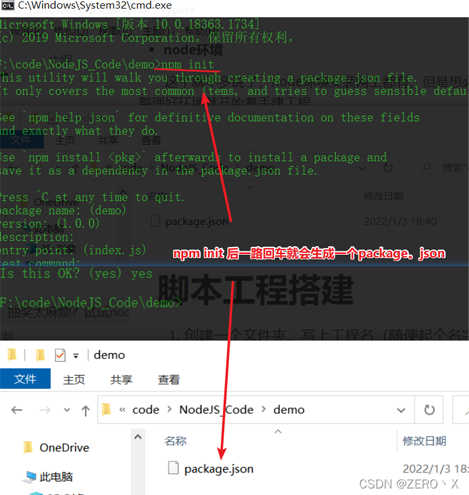Switch to the 主页 ribbon tab
This screenshot has height=495, width=469.
click(74, 379)
